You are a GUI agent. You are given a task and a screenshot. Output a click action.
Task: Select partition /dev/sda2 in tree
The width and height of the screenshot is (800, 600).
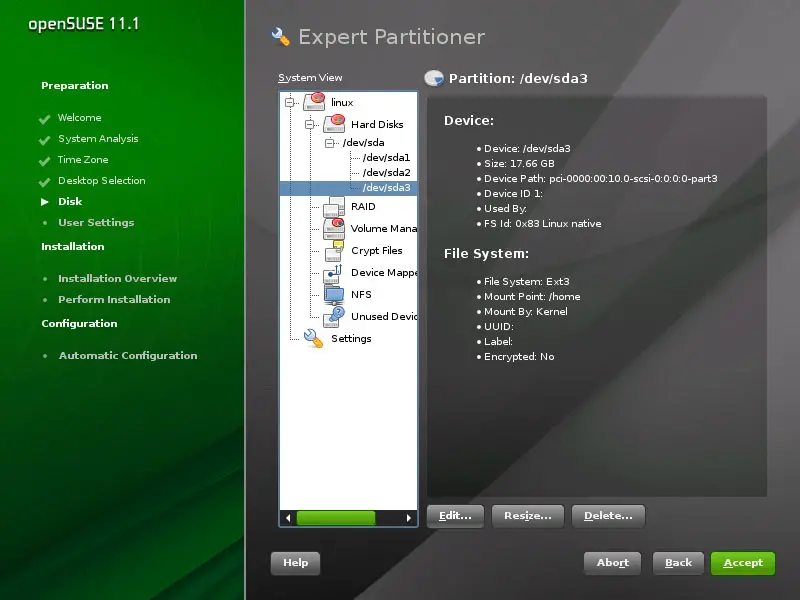[386, 172]
